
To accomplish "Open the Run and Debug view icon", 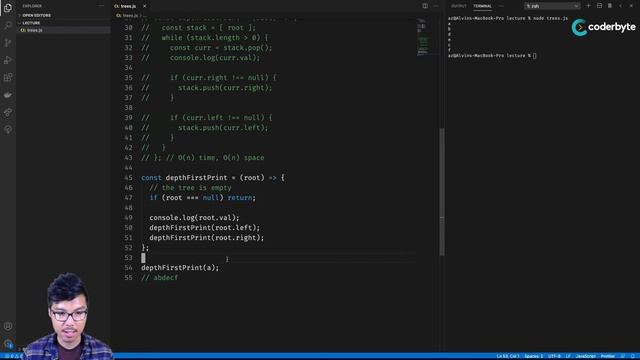I will pyautogui.click(x=8, y=60).
